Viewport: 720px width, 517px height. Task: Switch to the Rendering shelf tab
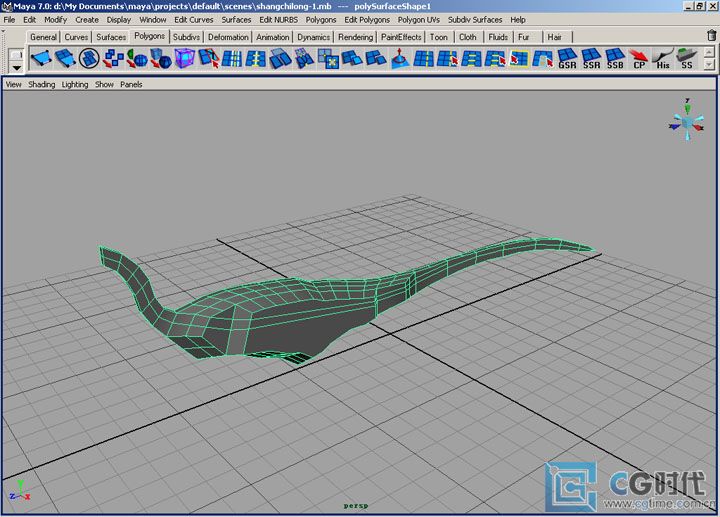[x=355, y=37]
